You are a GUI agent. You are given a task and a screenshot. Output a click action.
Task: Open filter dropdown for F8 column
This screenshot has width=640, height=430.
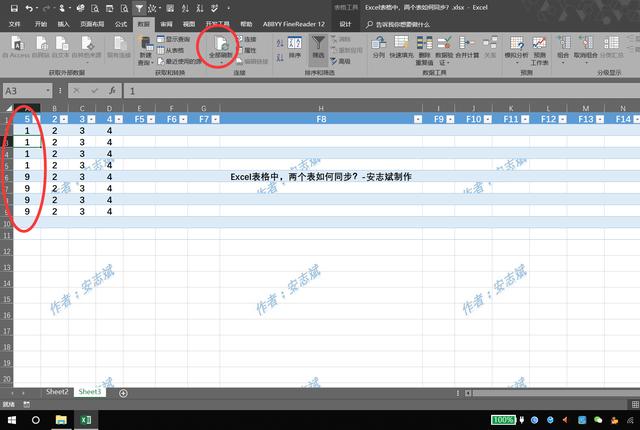[418, 119]
